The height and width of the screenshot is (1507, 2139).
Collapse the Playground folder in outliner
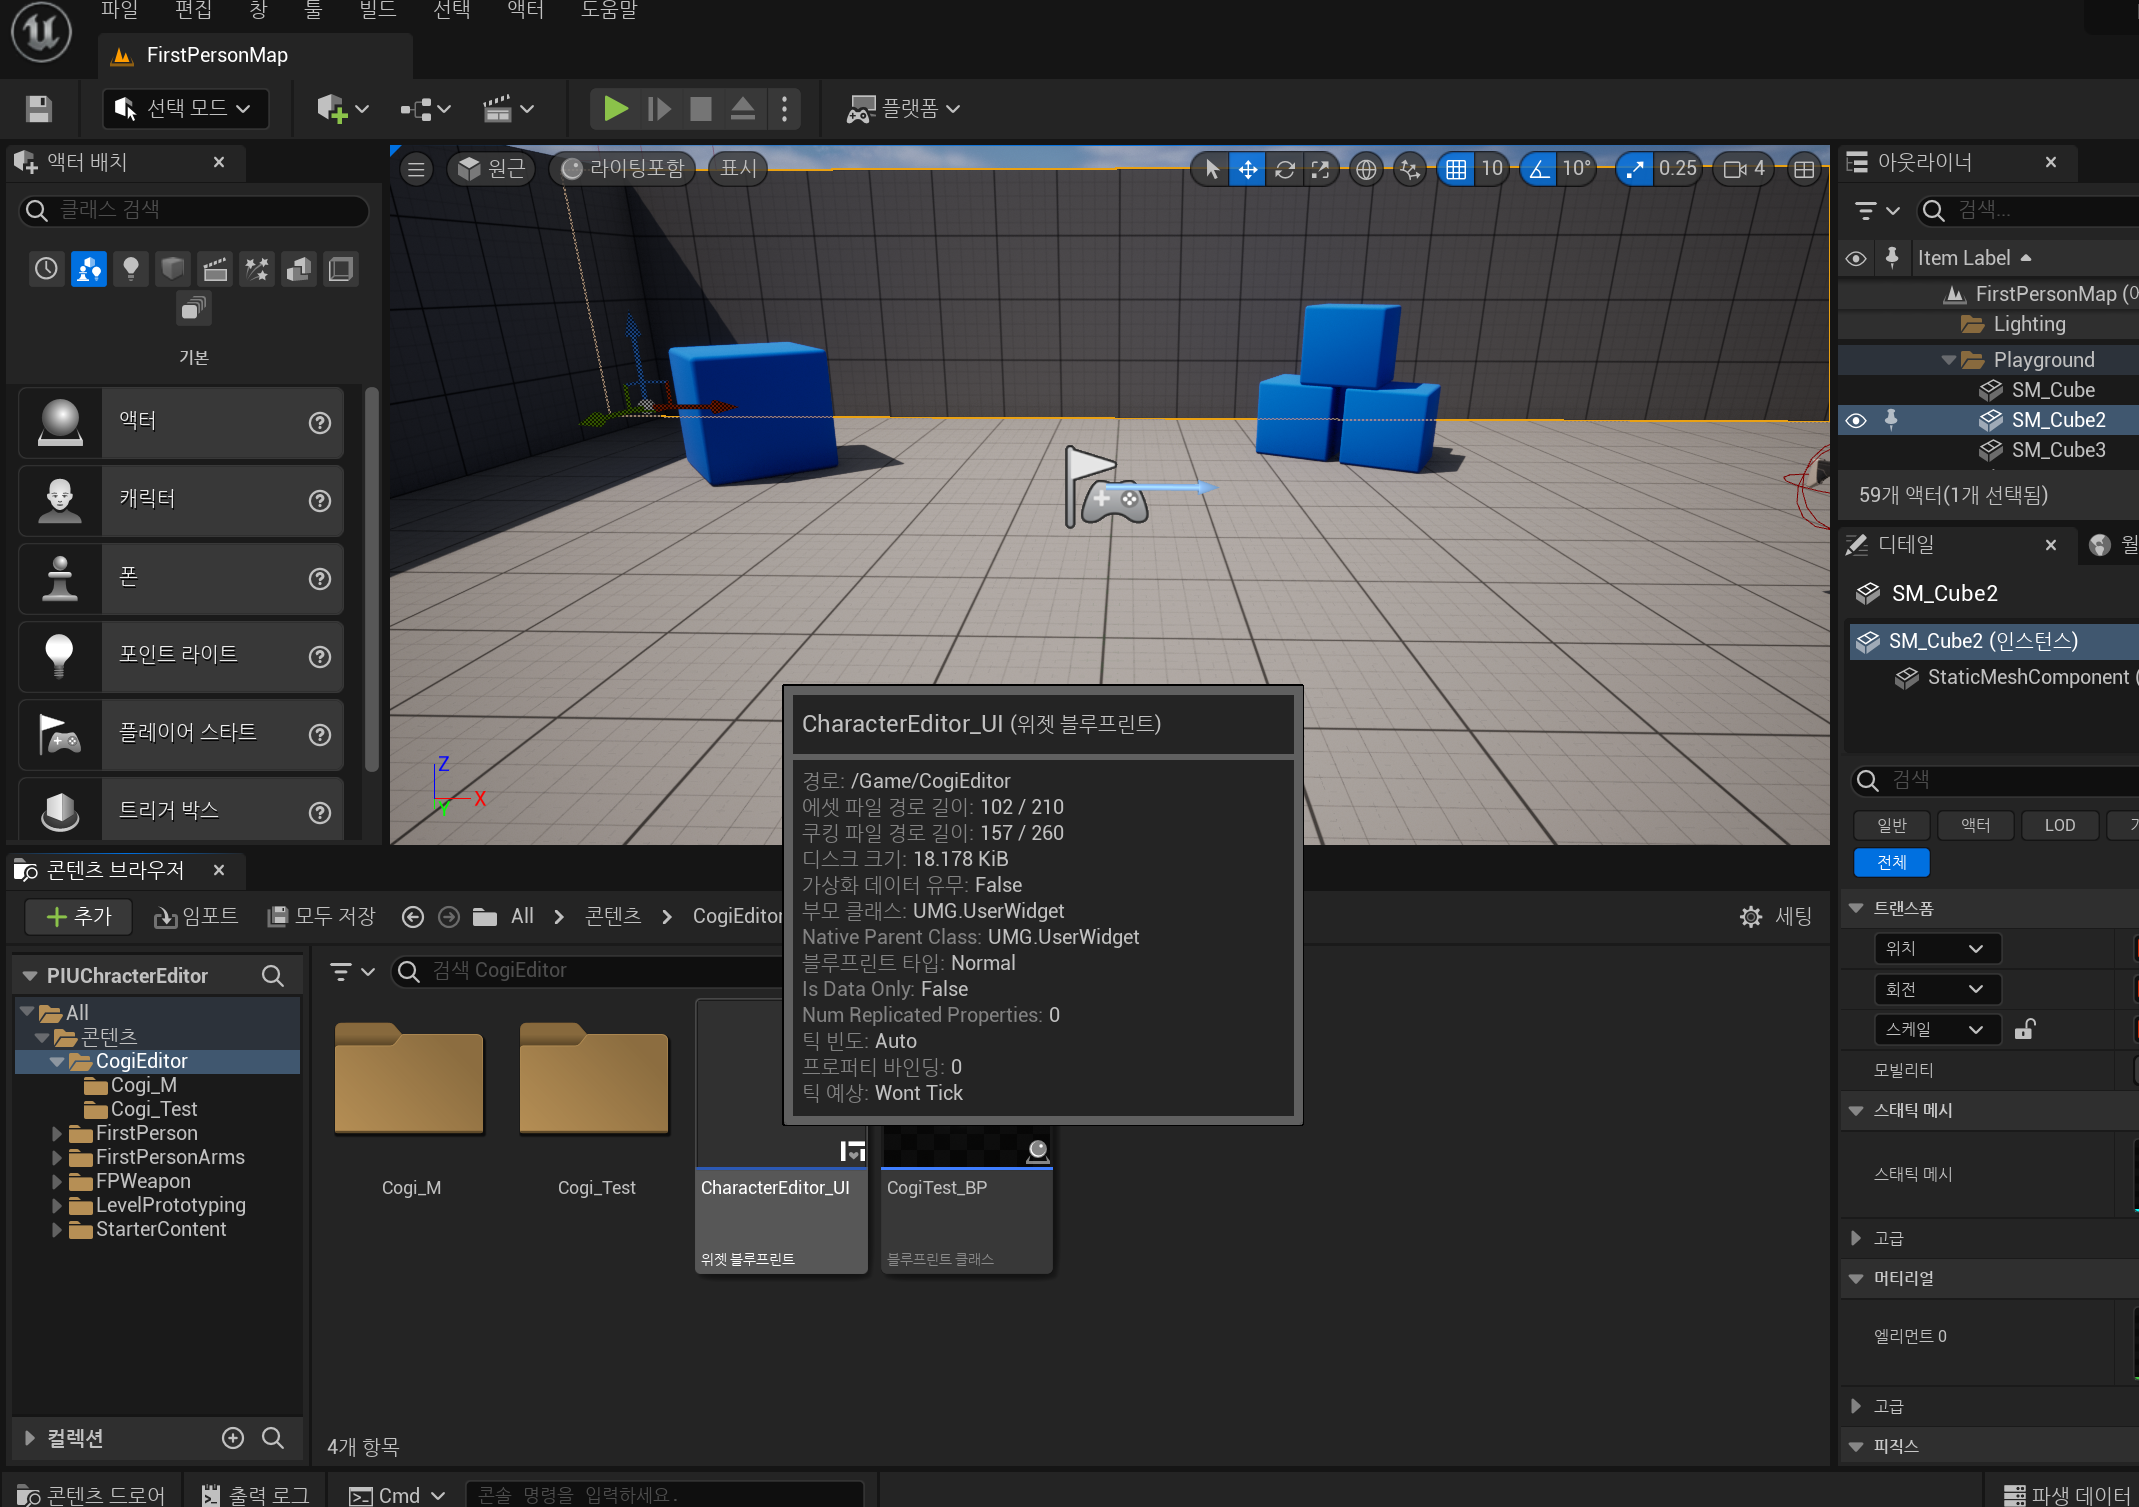click(1947, 360)
